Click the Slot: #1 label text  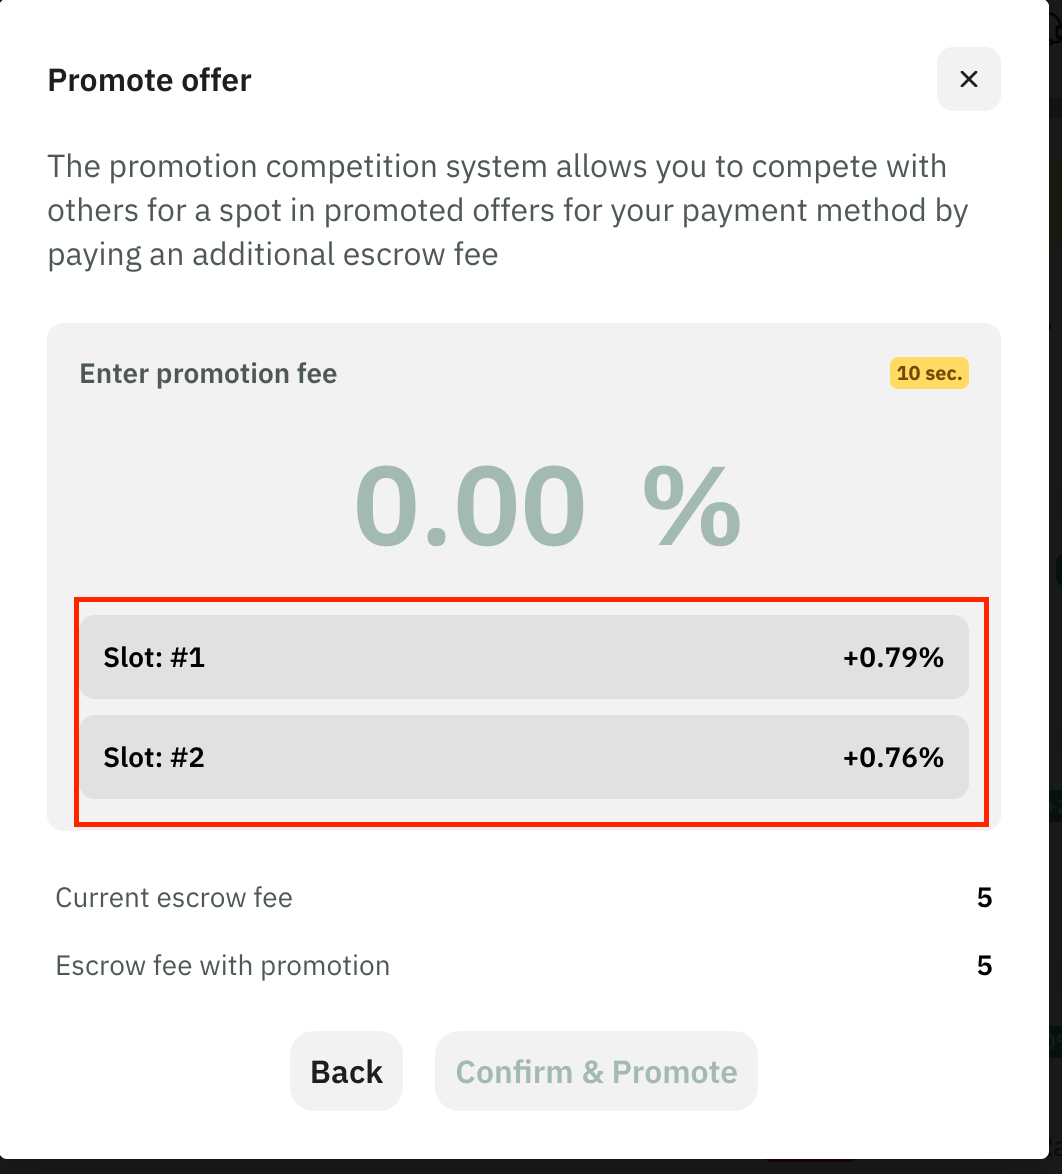pos(154,657)
